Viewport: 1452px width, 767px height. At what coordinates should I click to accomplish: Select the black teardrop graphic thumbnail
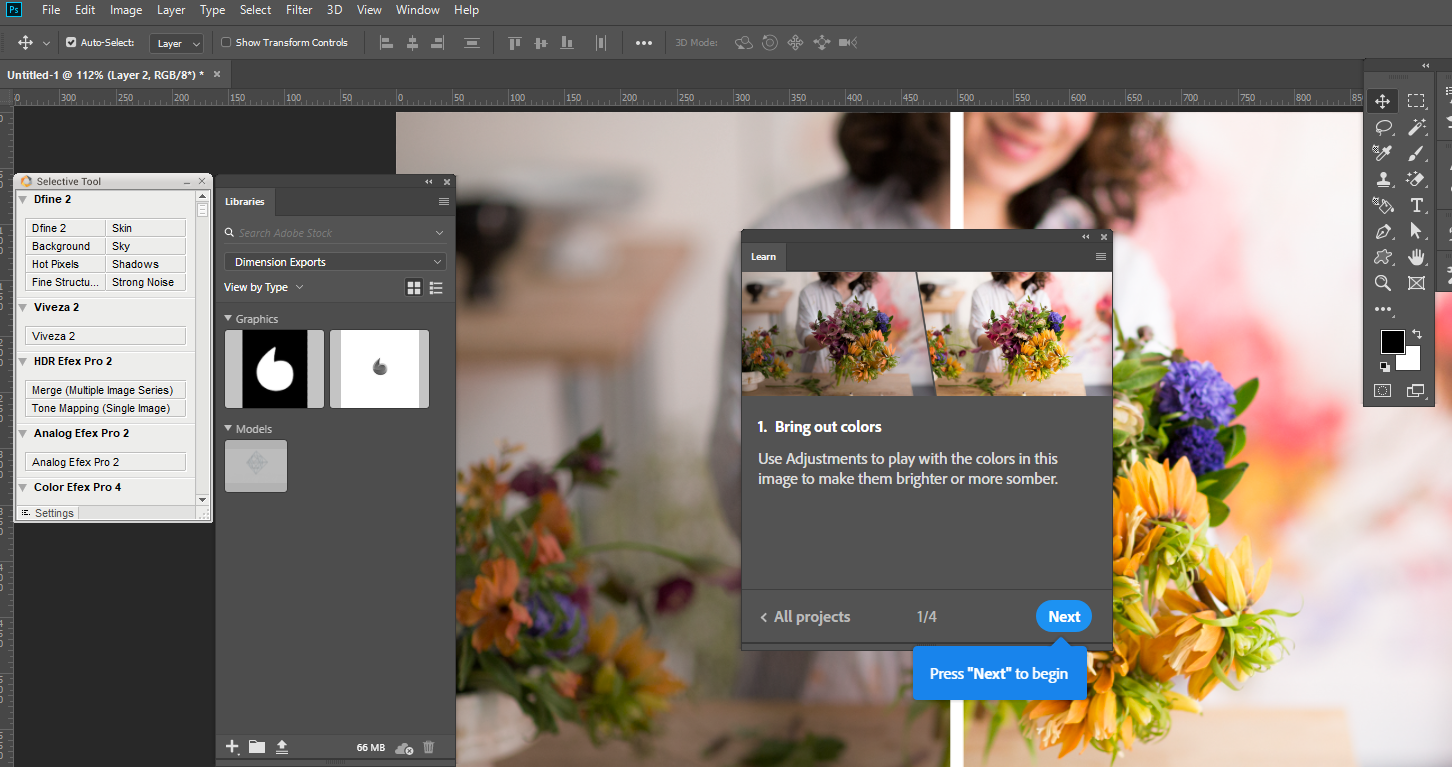coord(274,368)
